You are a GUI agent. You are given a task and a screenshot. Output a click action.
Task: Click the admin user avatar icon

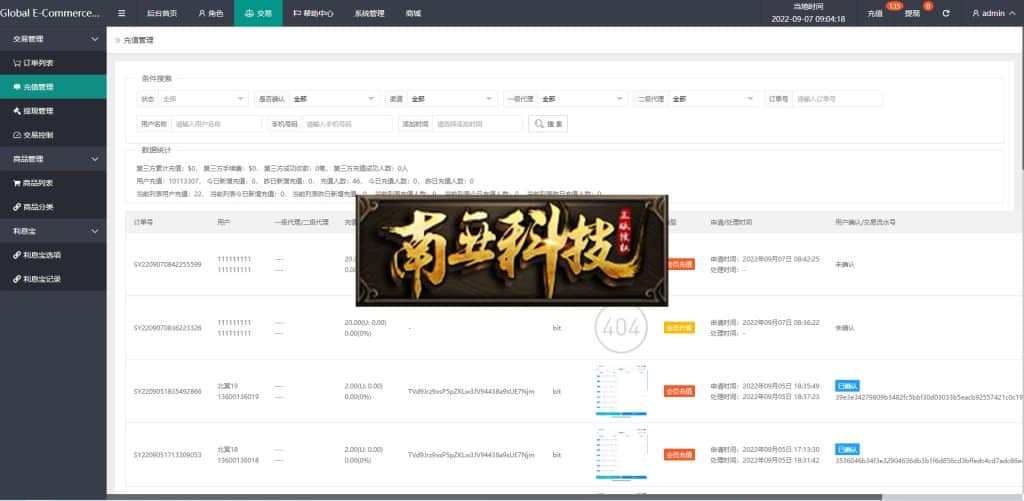tap(976, 13)
